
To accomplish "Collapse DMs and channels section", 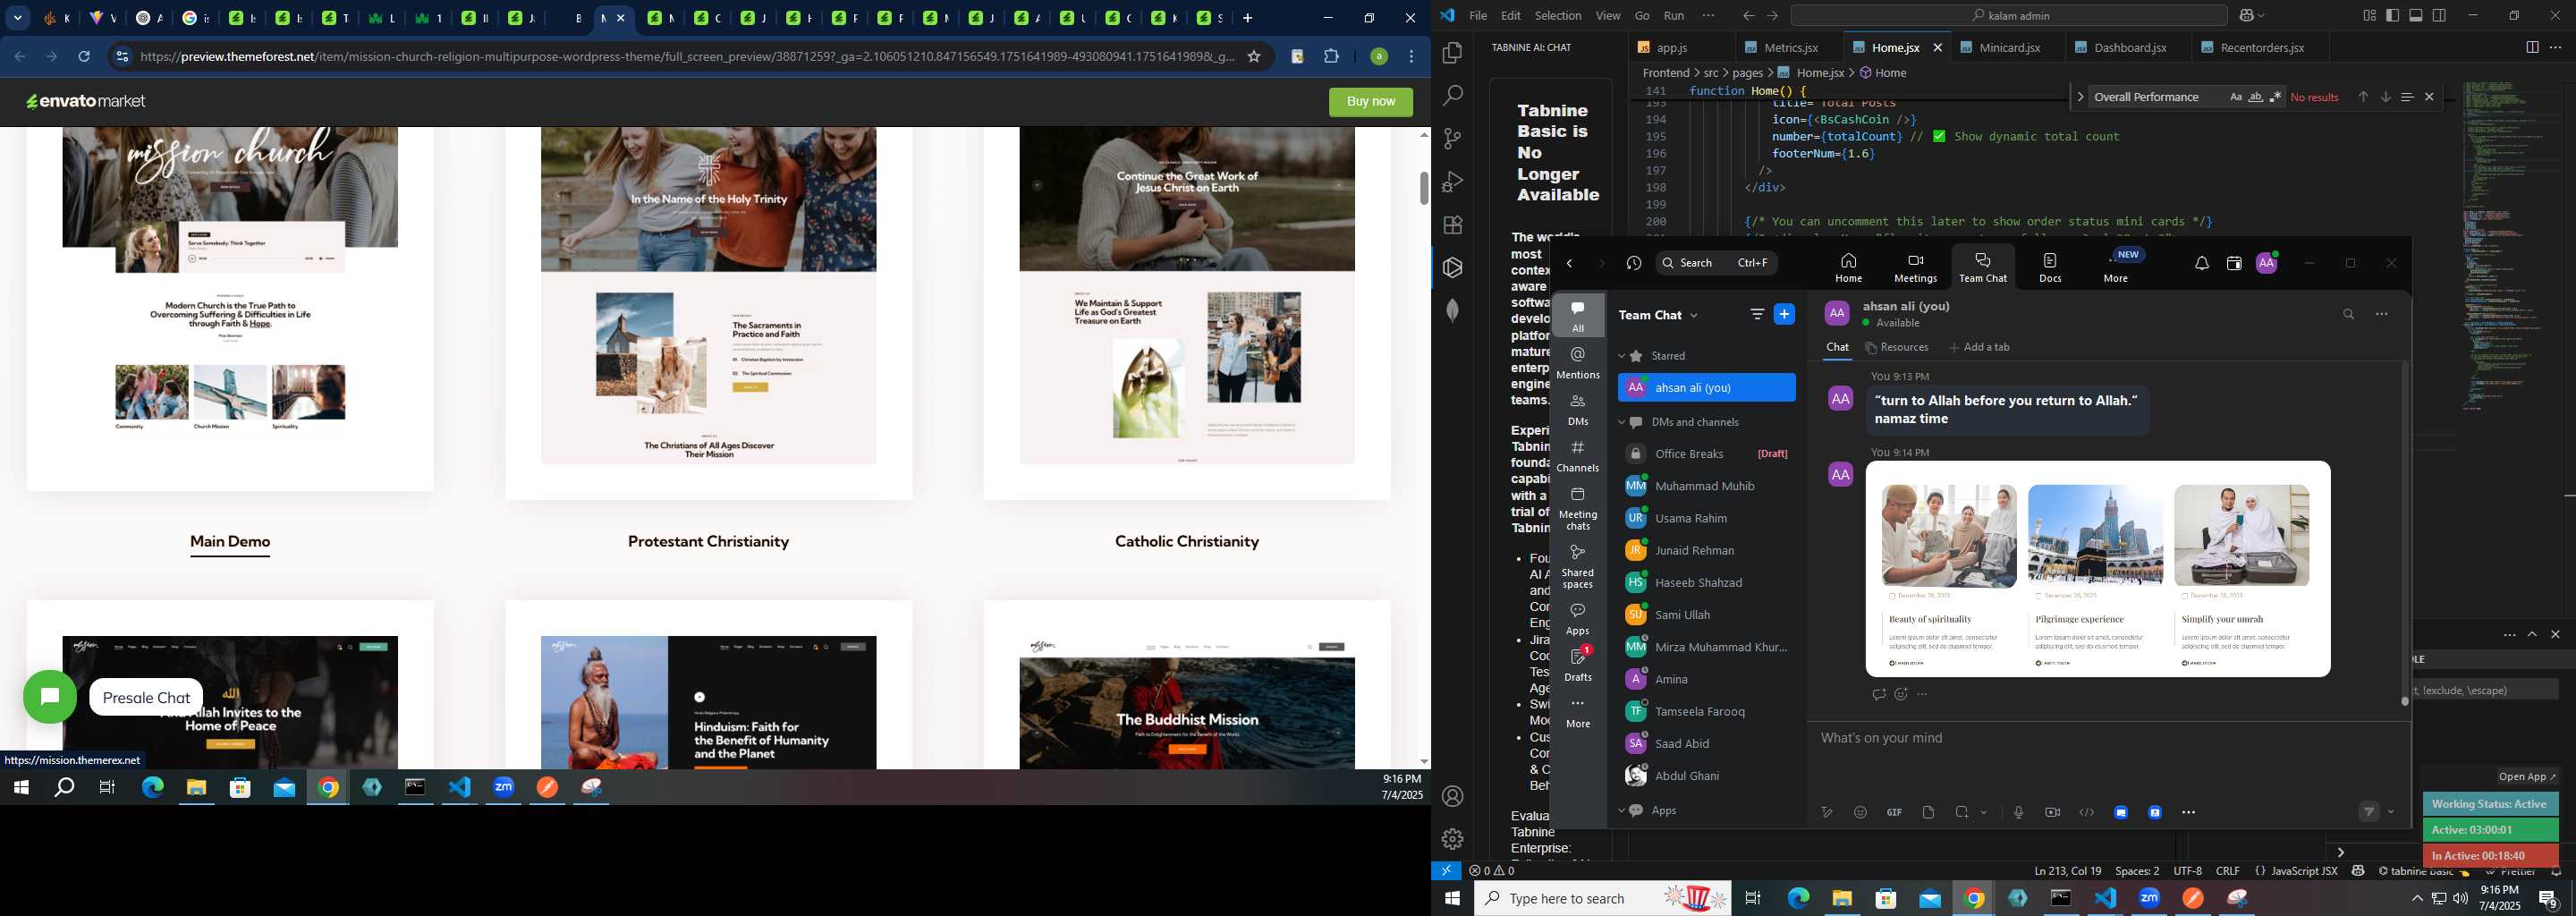I will (x=1621, y=422).
